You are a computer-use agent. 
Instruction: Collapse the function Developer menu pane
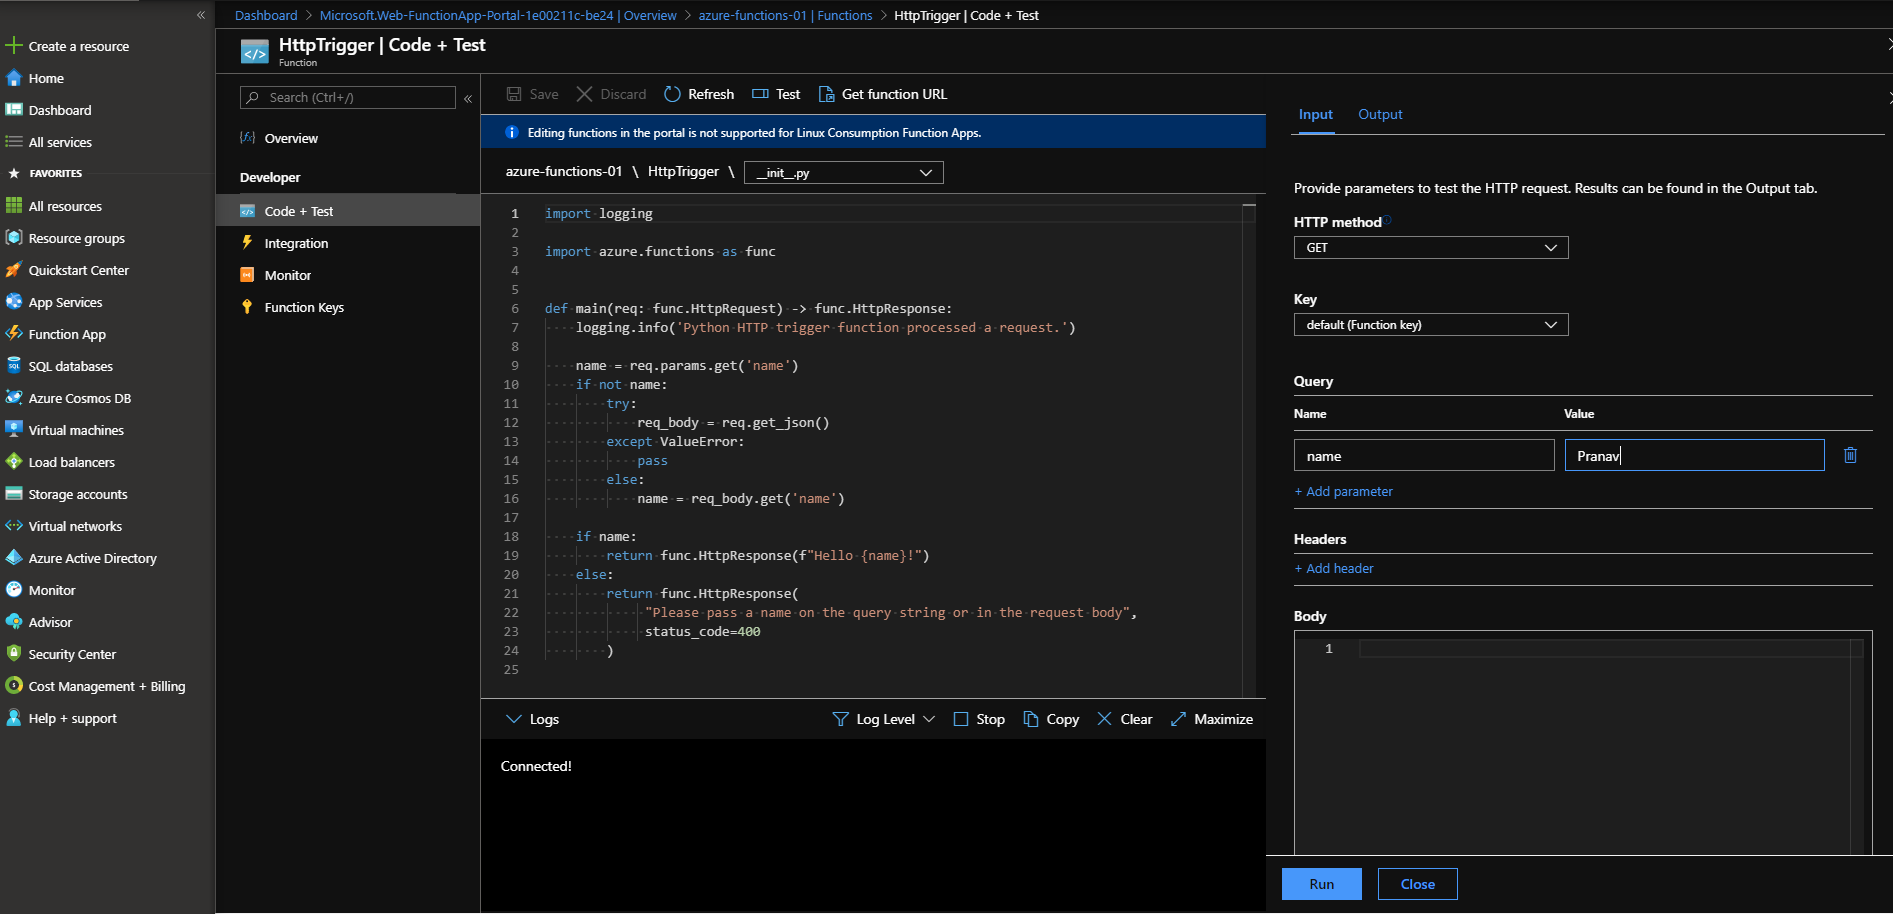(x=468, y=98)
